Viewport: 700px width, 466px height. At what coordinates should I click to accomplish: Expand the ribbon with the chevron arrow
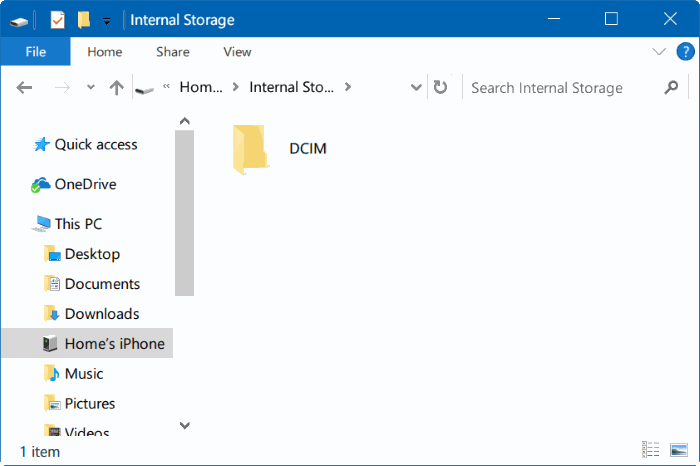[x=658, y=51]
